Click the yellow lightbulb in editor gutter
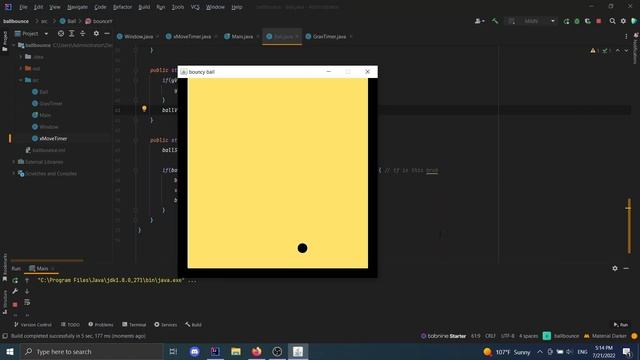The height and width of the screenshot is (360, 640). tap(144, 109)
